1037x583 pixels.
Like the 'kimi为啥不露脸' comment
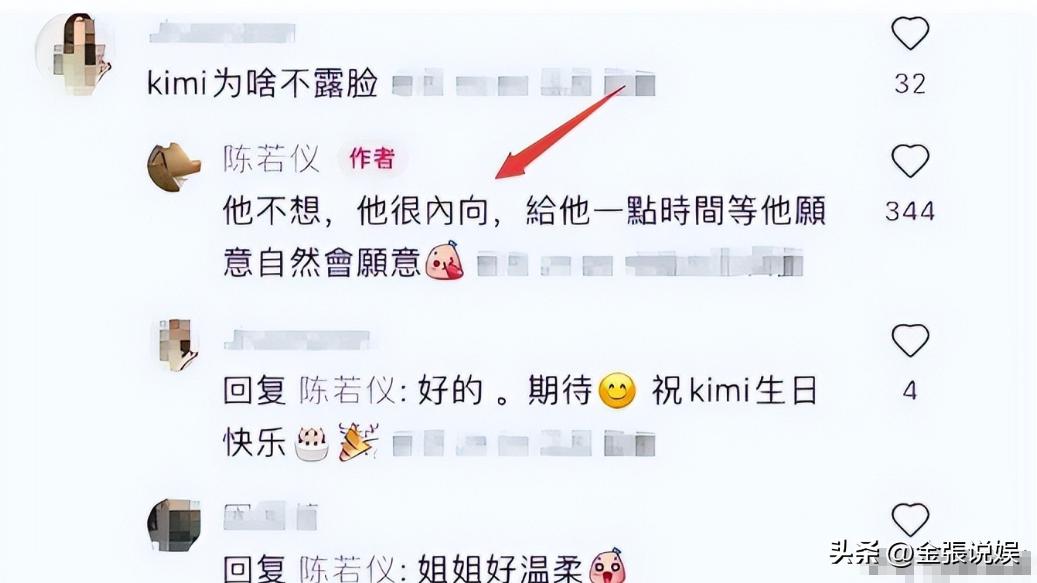(x=910, y=33)
